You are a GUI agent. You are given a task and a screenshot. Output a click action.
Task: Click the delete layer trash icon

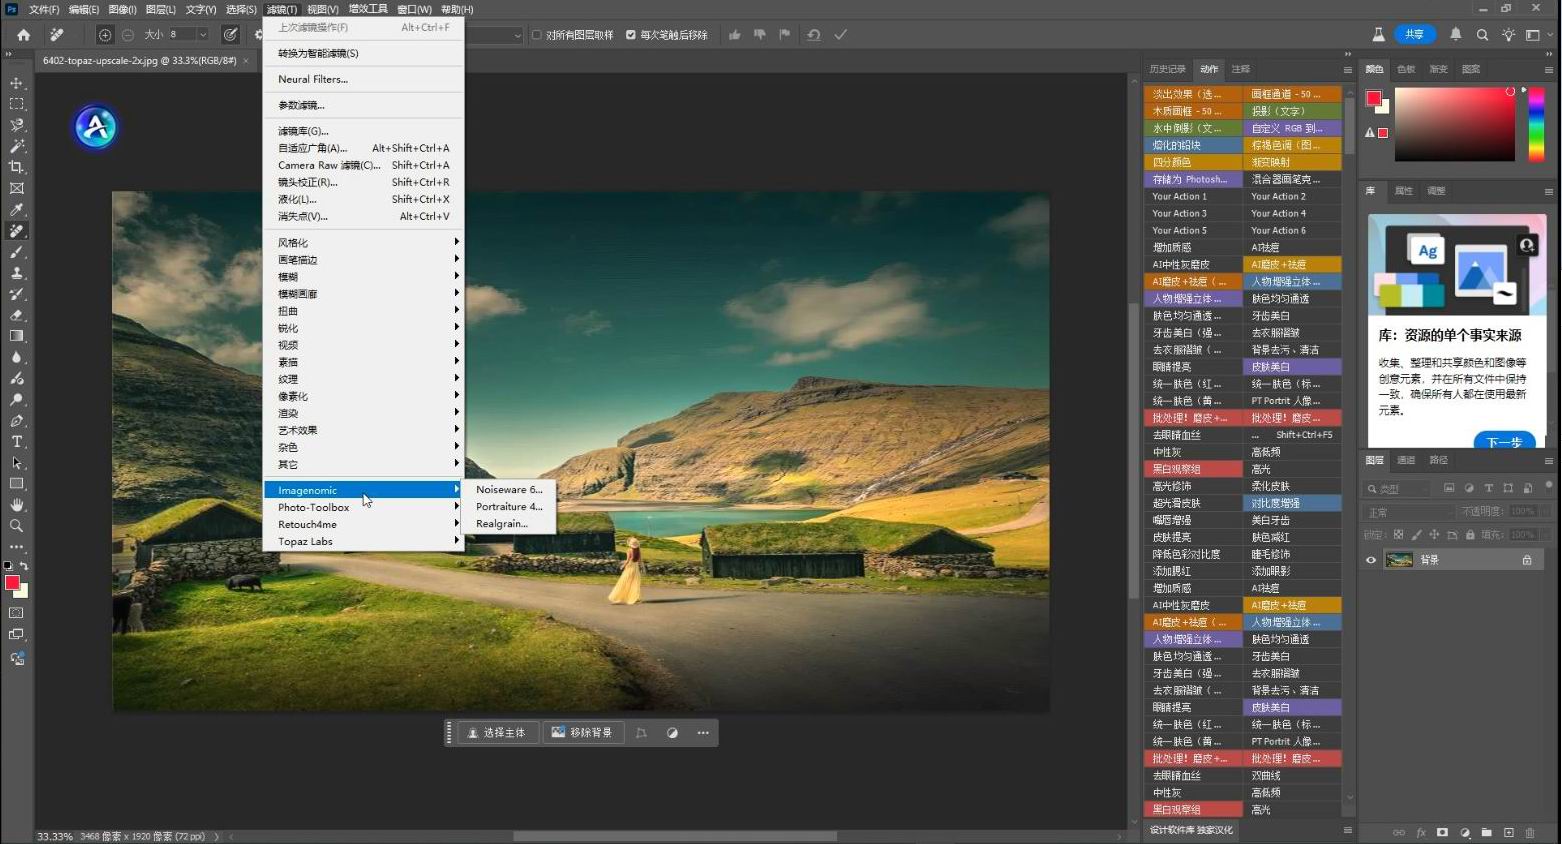click(1530, 832)
